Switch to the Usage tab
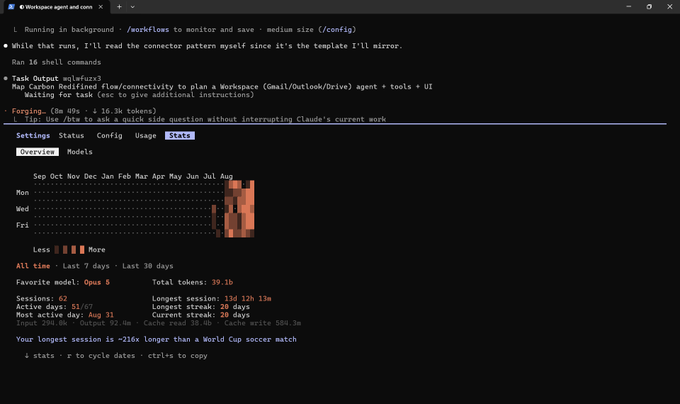 (x=145, y=135)
